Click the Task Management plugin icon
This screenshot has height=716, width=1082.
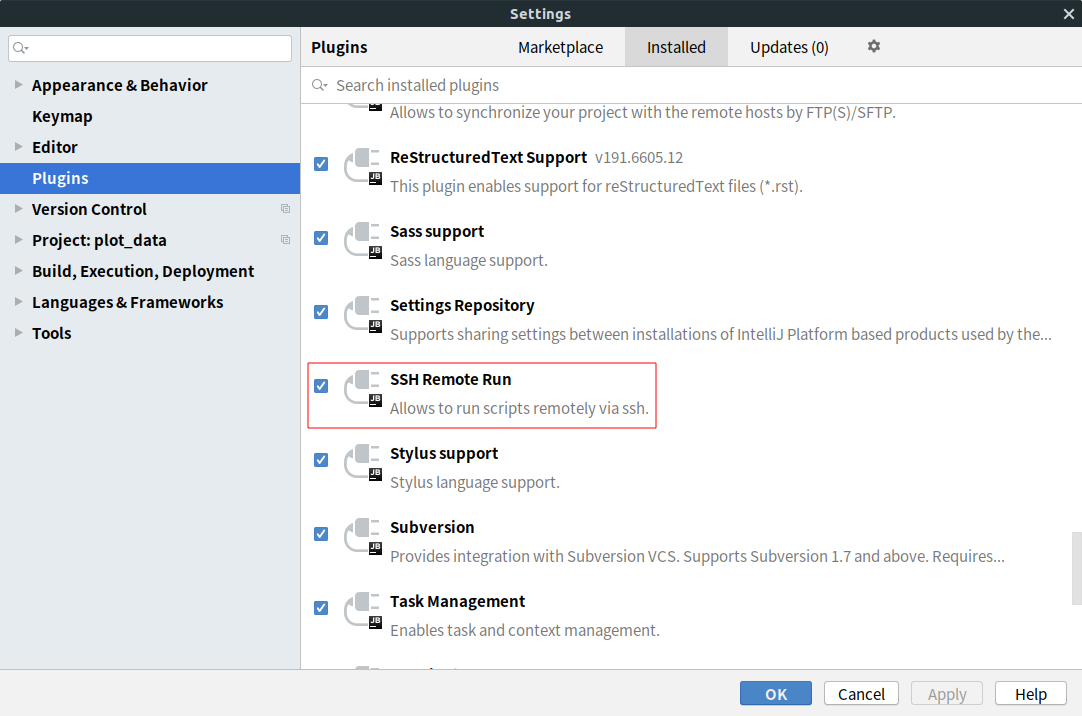pyautogui.click(x=363, y=610)
